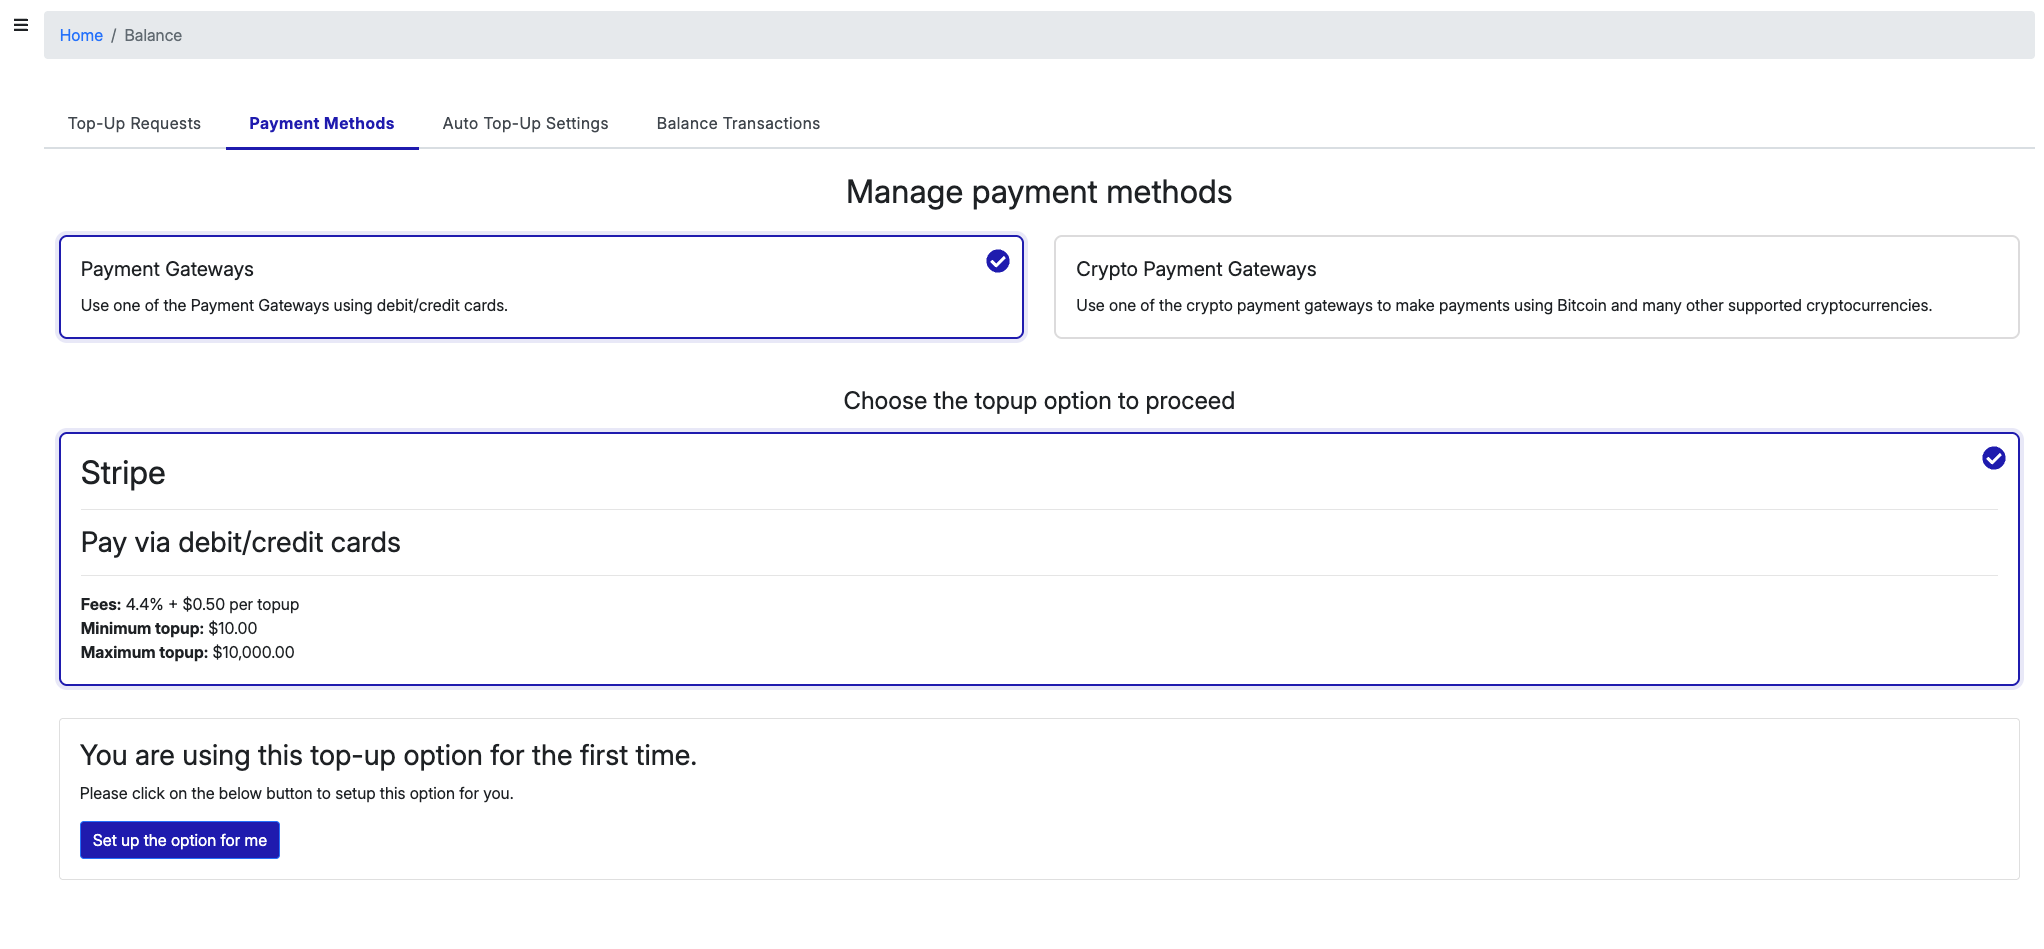Open the Top-Up Requests tab
Image resolution: width=2044 pixels, height=949 pixels.
click(x=134, y=123)
